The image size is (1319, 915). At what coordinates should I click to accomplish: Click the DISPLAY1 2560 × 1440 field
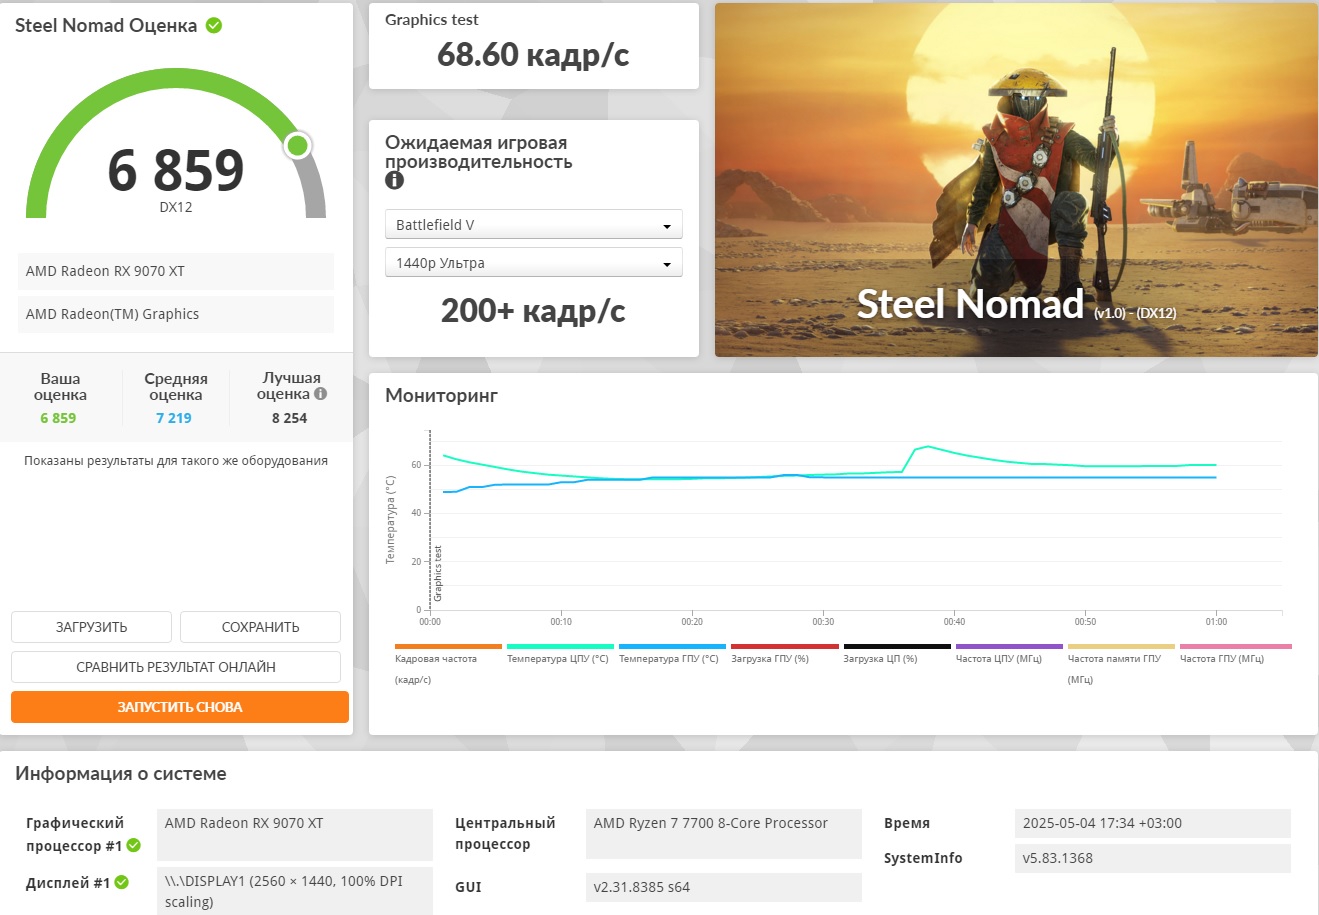tap(295, 891)
